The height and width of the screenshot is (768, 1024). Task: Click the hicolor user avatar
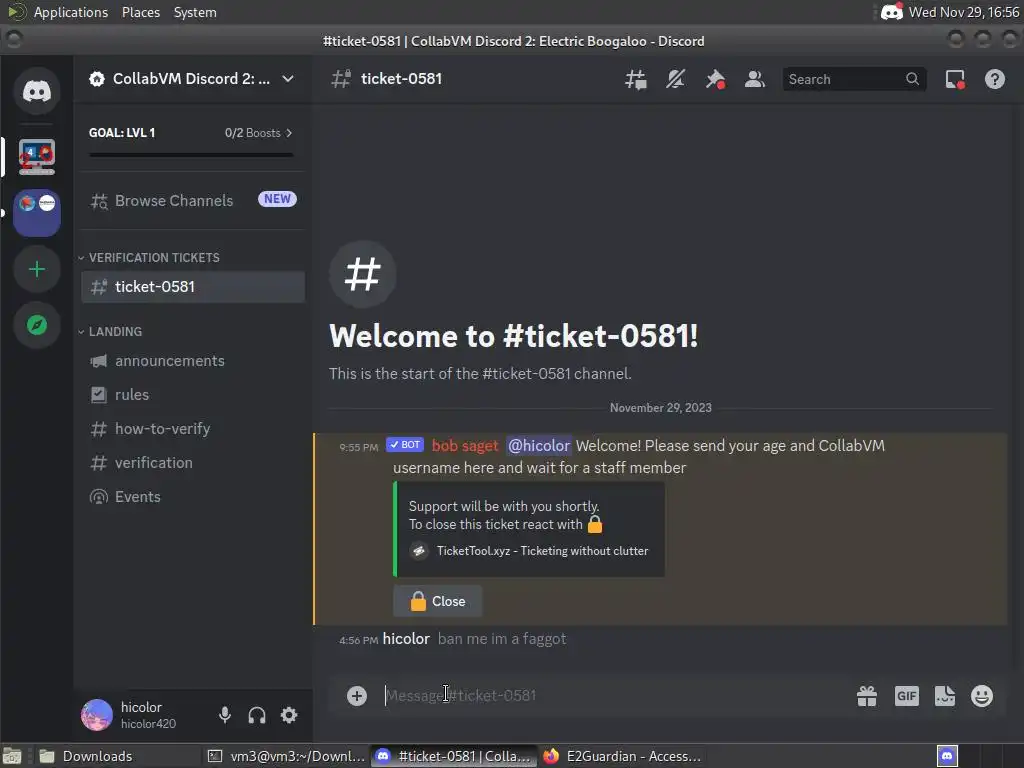[97, 714]
